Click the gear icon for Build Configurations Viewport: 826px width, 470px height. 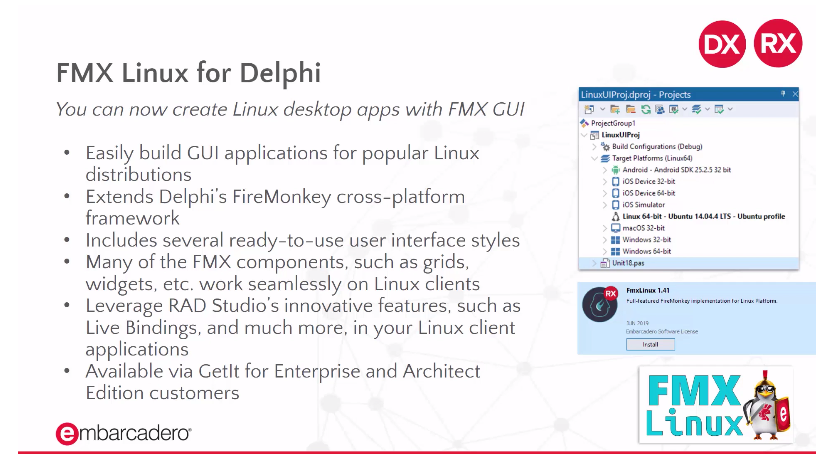tap(605, 146)
